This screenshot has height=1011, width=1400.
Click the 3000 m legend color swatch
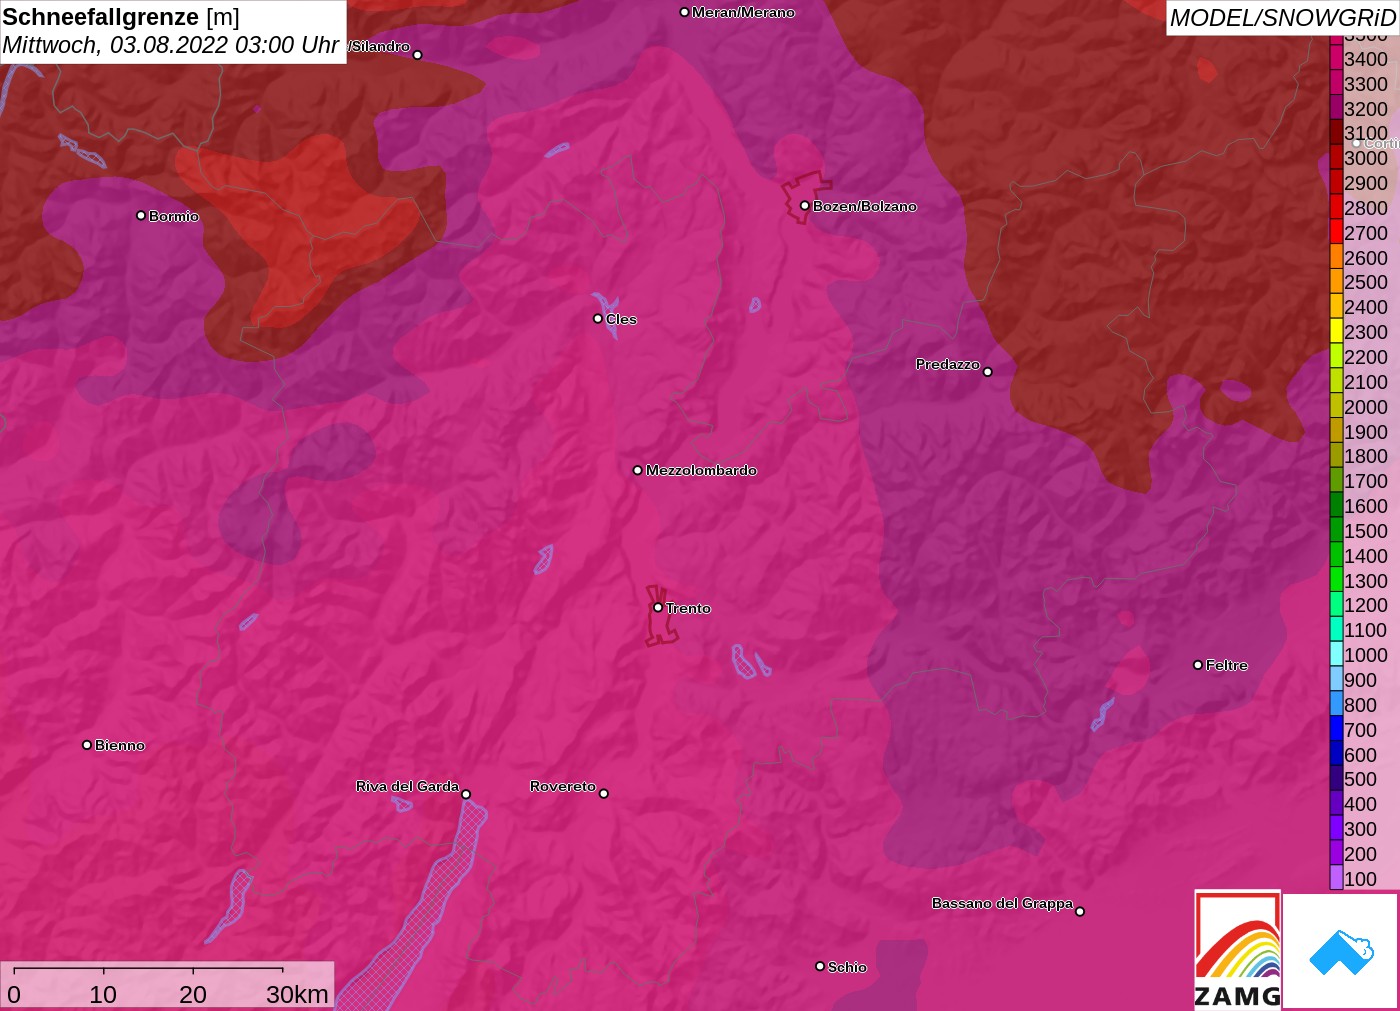pyautogui.click(x=1336, y=158)
